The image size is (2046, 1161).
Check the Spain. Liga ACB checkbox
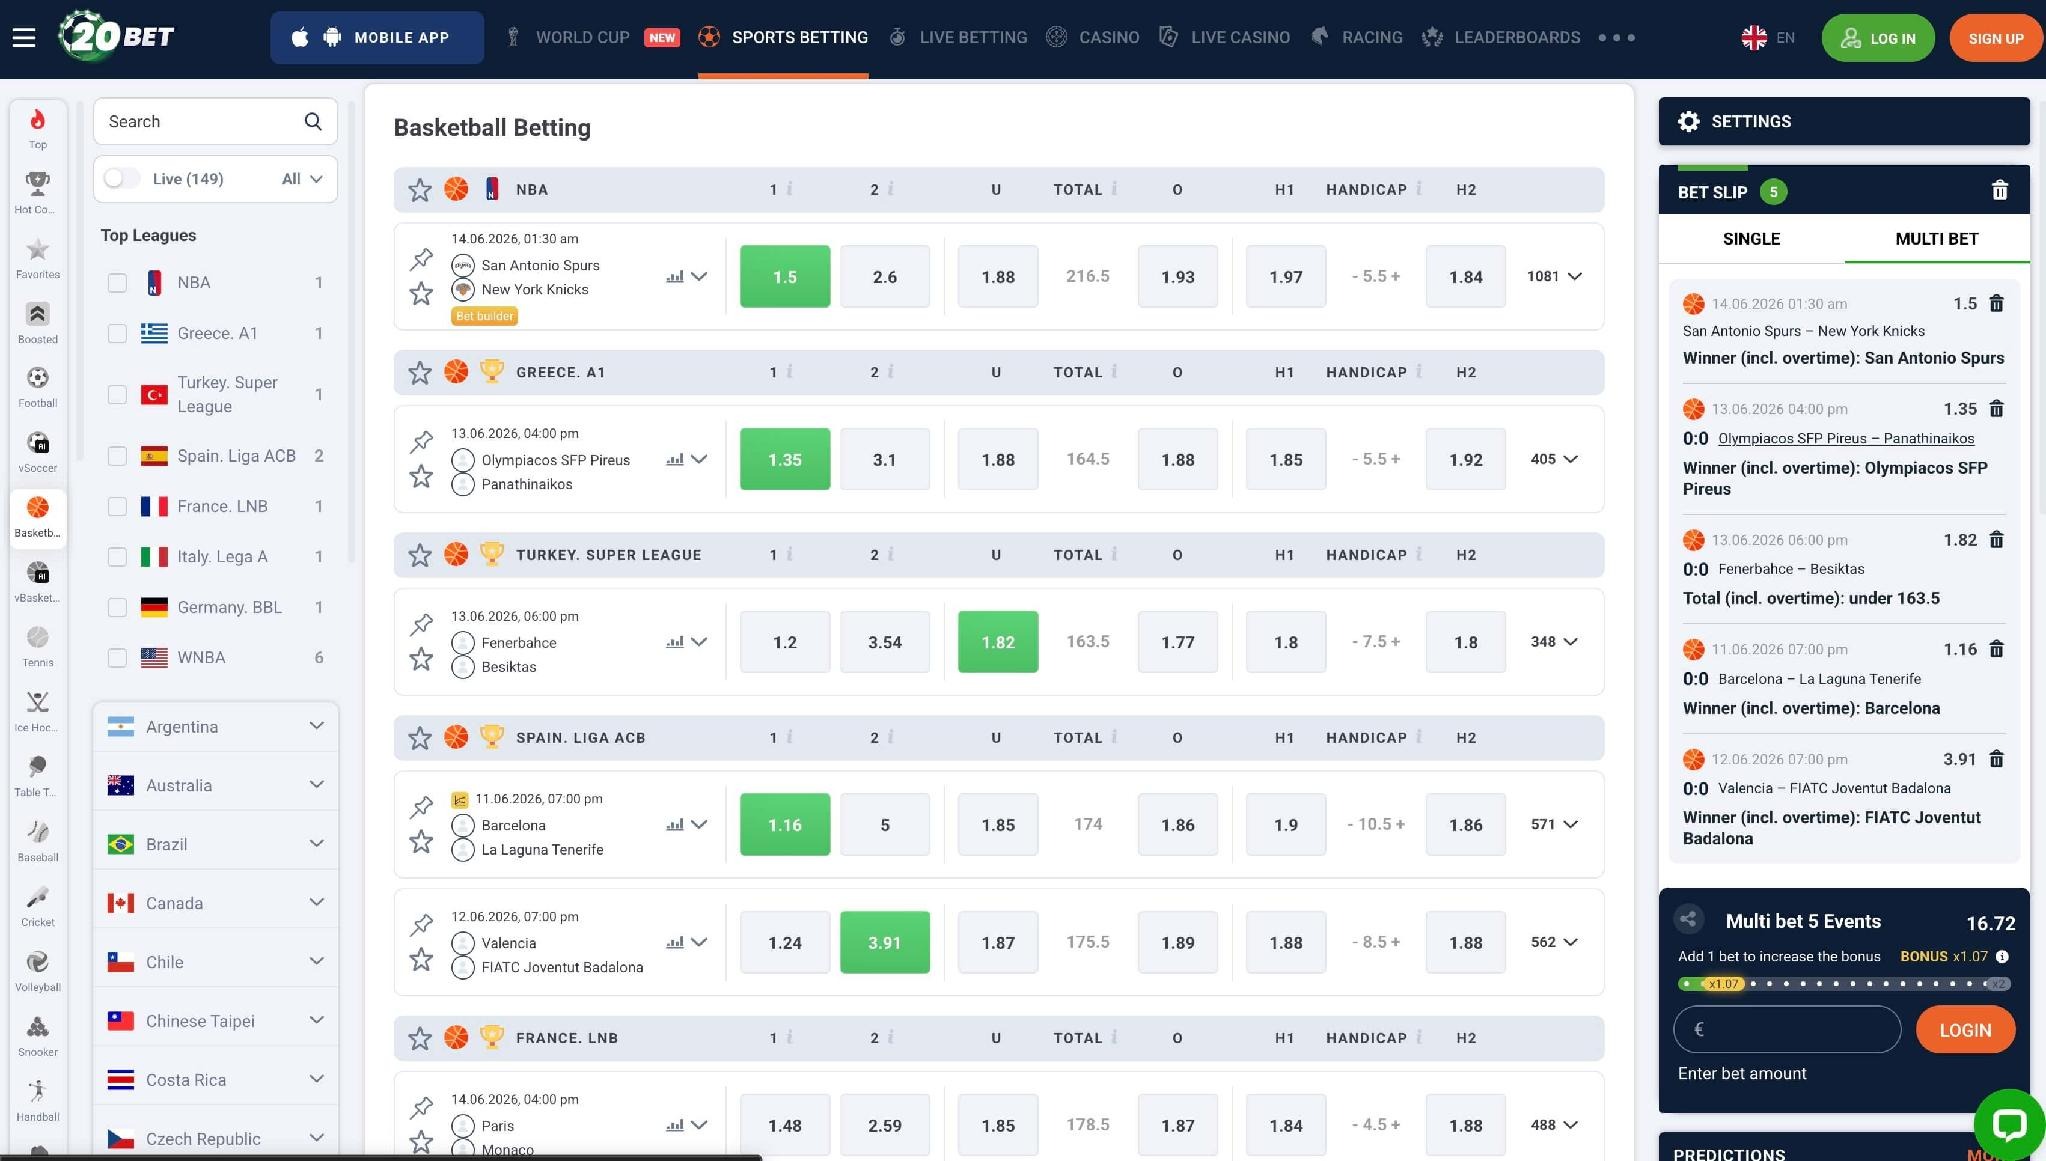coord(117,456)
